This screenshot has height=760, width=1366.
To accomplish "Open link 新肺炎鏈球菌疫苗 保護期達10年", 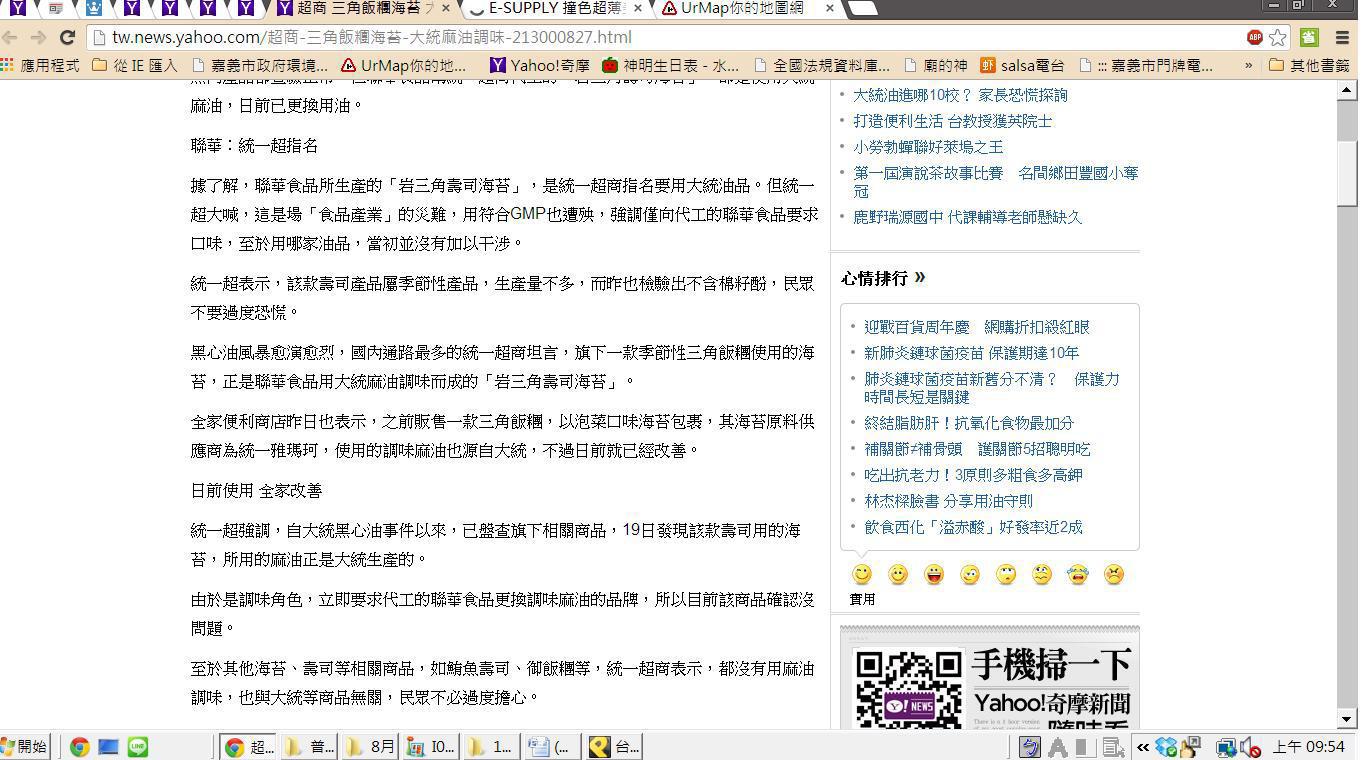I will (x=971, y=353).
